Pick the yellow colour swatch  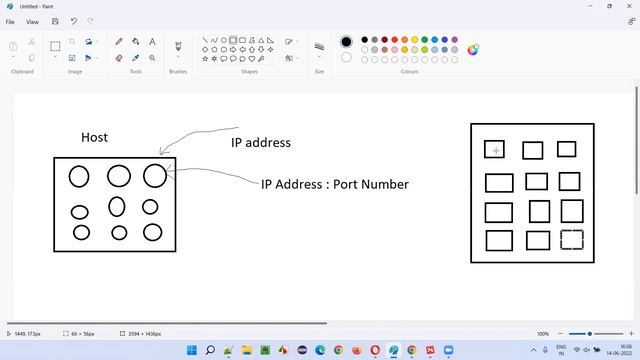click(415, 40)
